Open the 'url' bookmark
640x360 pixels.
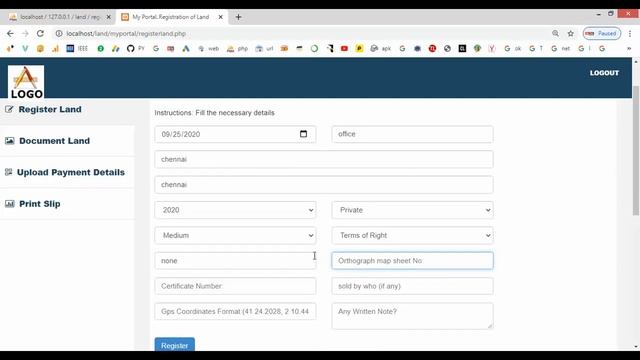pos(264,49)
